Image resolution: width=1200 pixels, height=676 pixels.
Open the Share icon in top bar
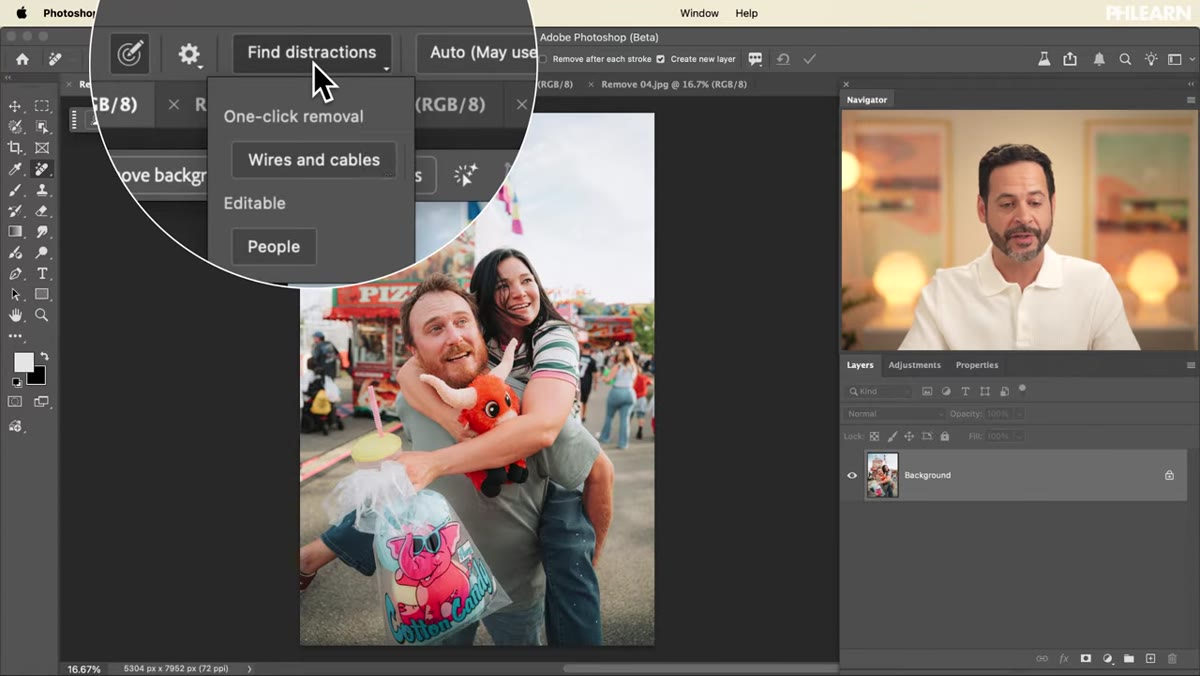(1070, 59)
